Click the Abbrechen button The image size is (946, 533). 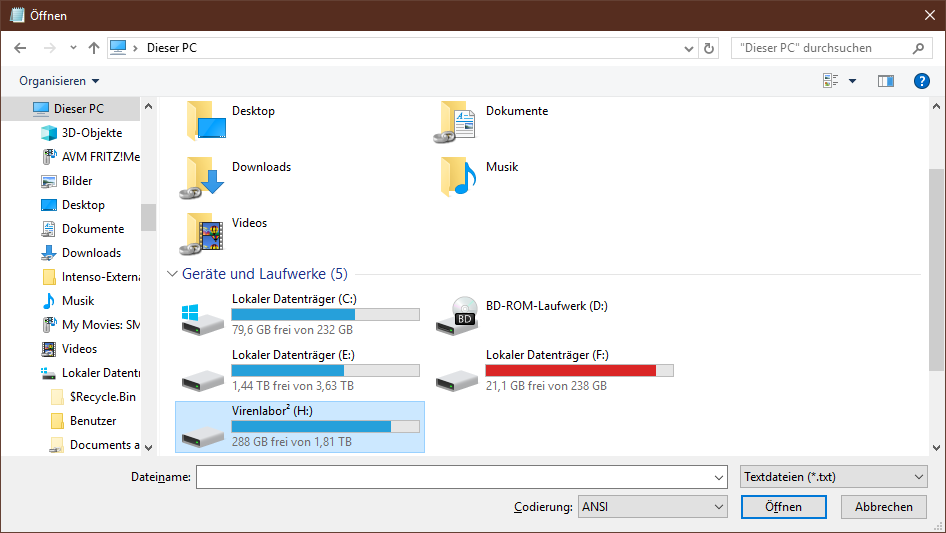coord(883,507)
